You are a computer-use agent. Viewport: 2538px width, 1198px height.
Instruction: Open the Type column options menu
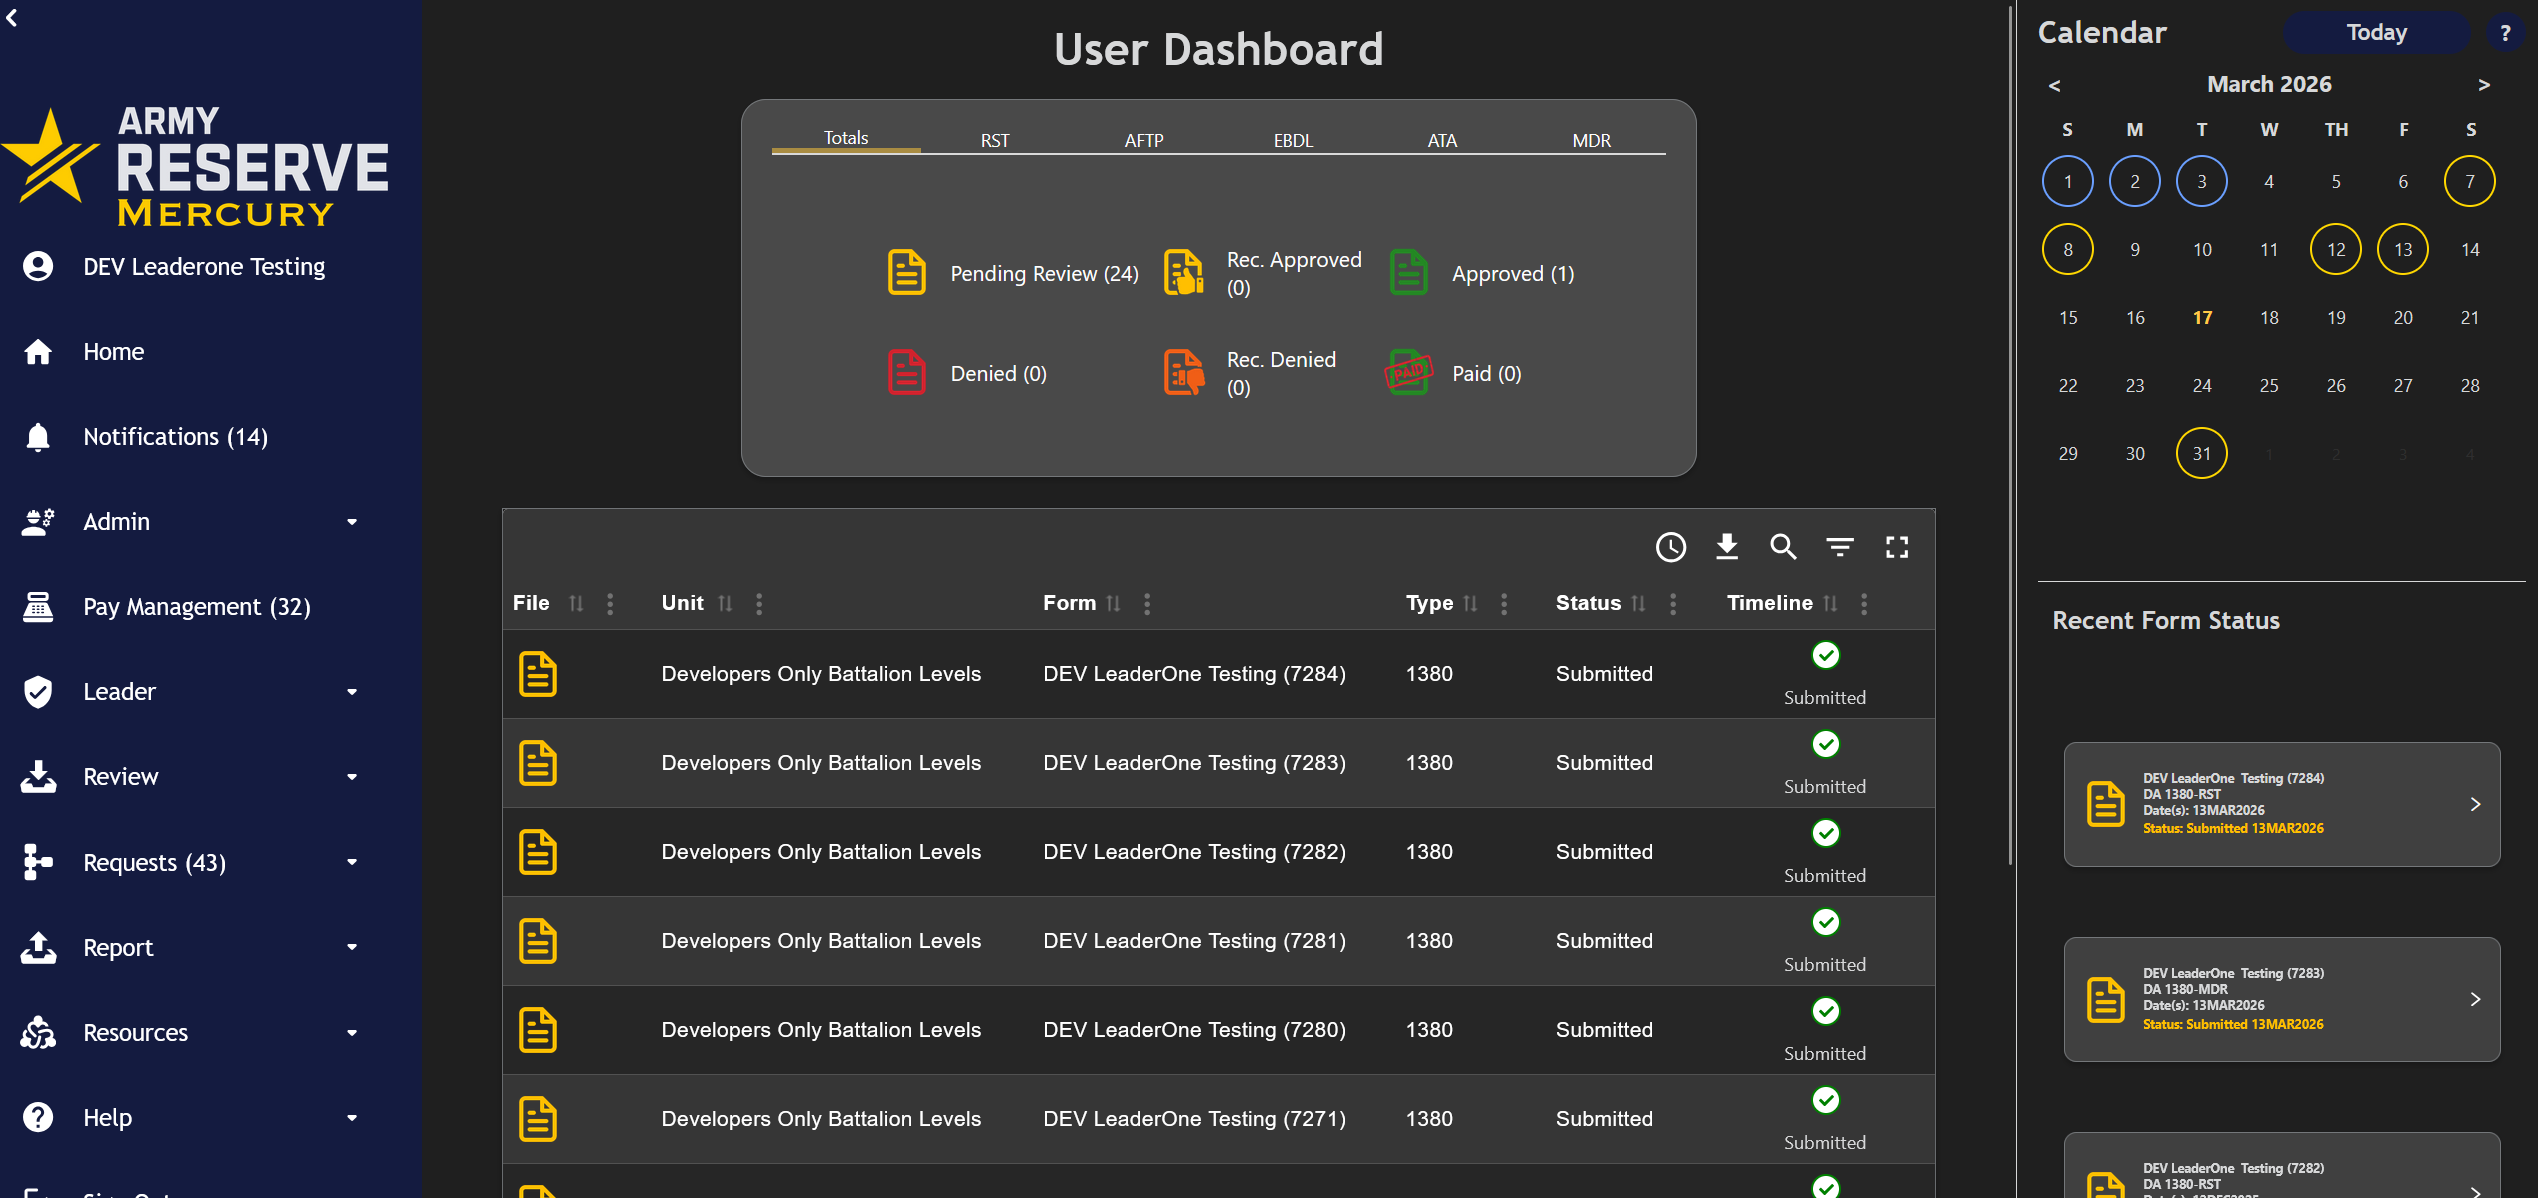pyautogui.click(x=1504, y=603)
